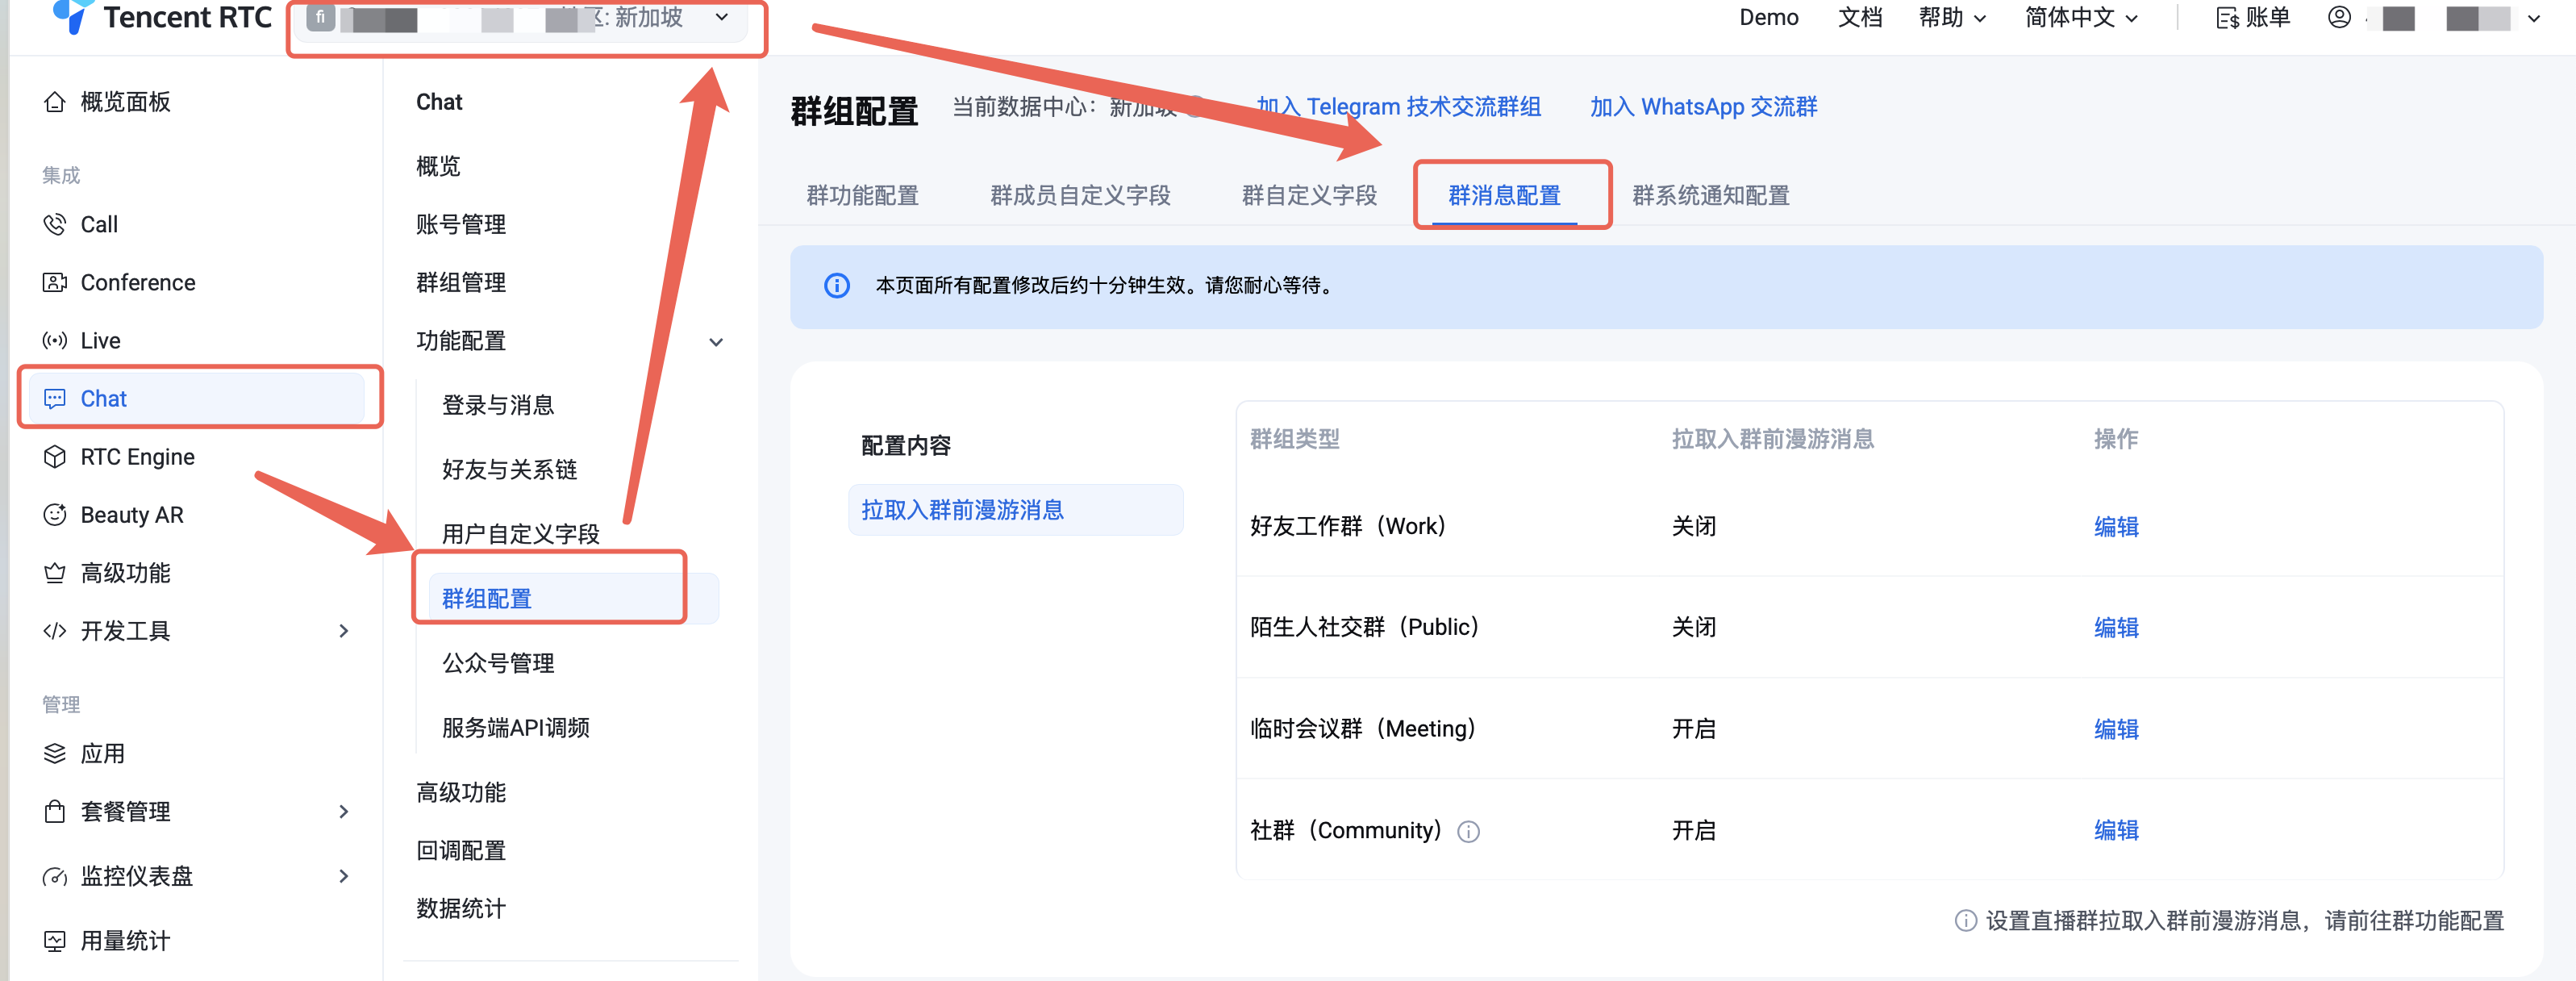Click the Conference icon in sidebar
2576x981 pixels.
click(55, 282)
